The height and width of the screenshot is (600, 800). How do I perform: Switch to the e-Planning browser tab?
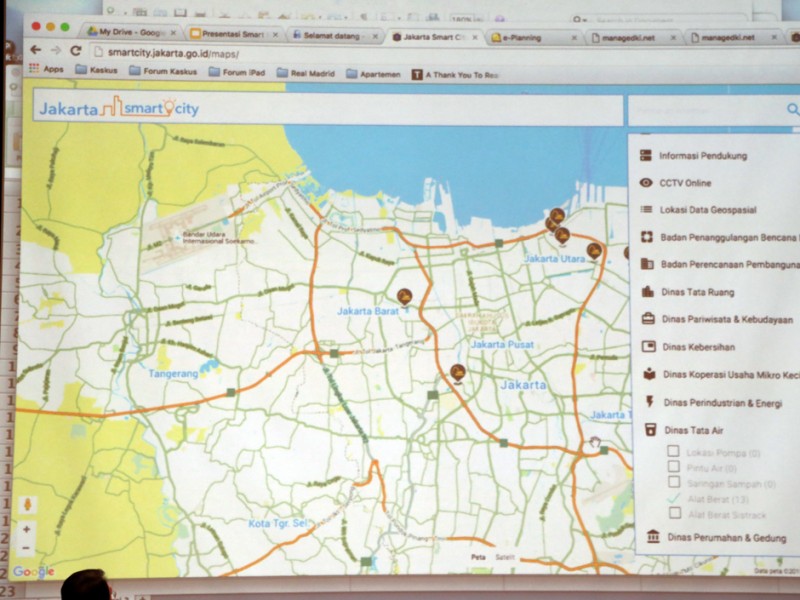click(534, 37)
